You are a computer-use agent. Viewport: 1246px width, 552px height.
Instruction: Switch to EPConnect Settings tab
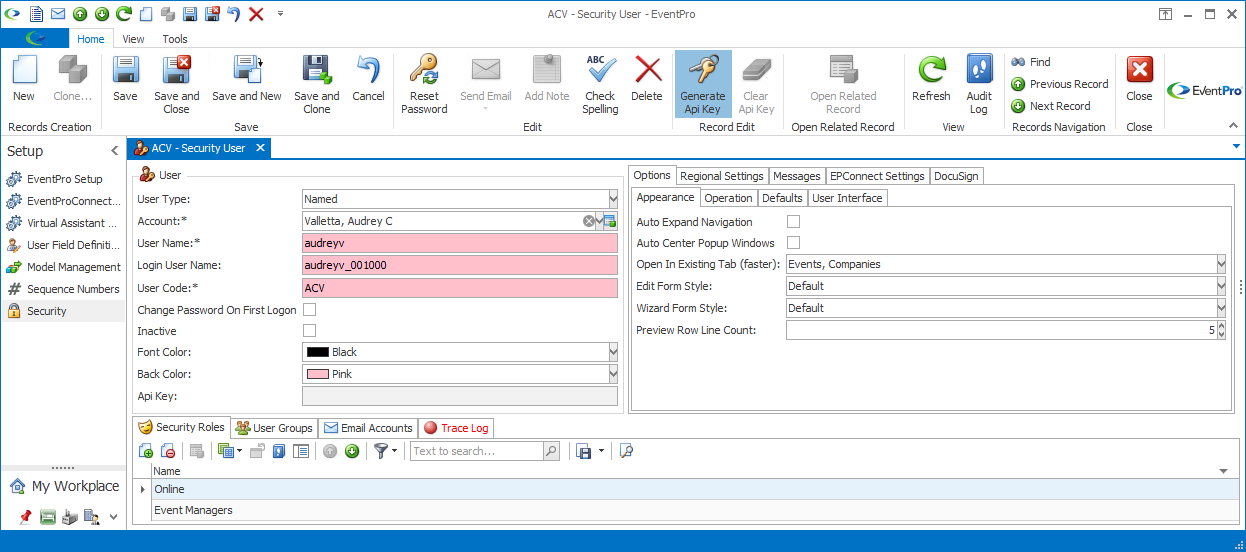(877, 176)
